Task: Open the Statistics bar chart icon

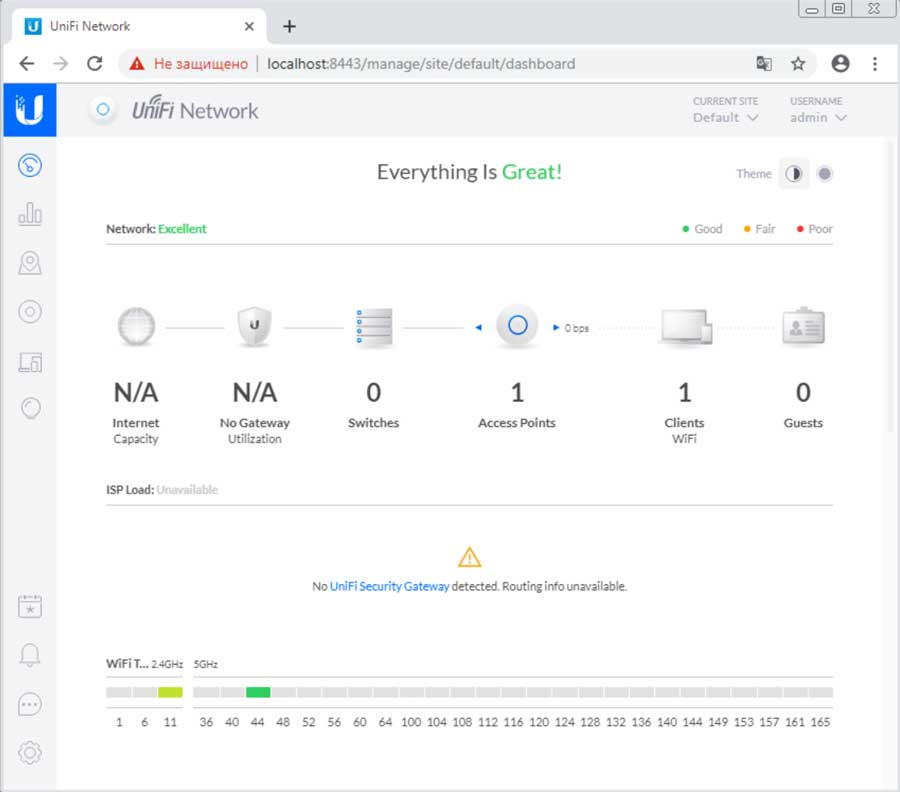Action: click(30, 214)
